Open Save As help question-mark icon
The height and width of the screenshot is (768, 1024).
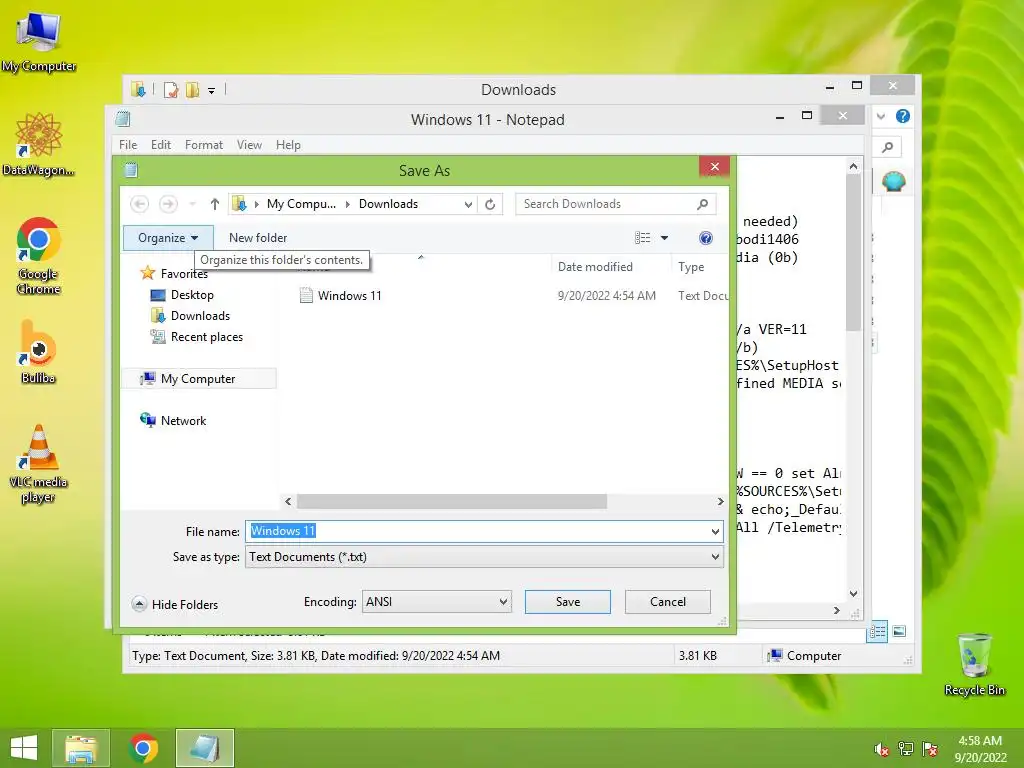click(x=705, y=238)
